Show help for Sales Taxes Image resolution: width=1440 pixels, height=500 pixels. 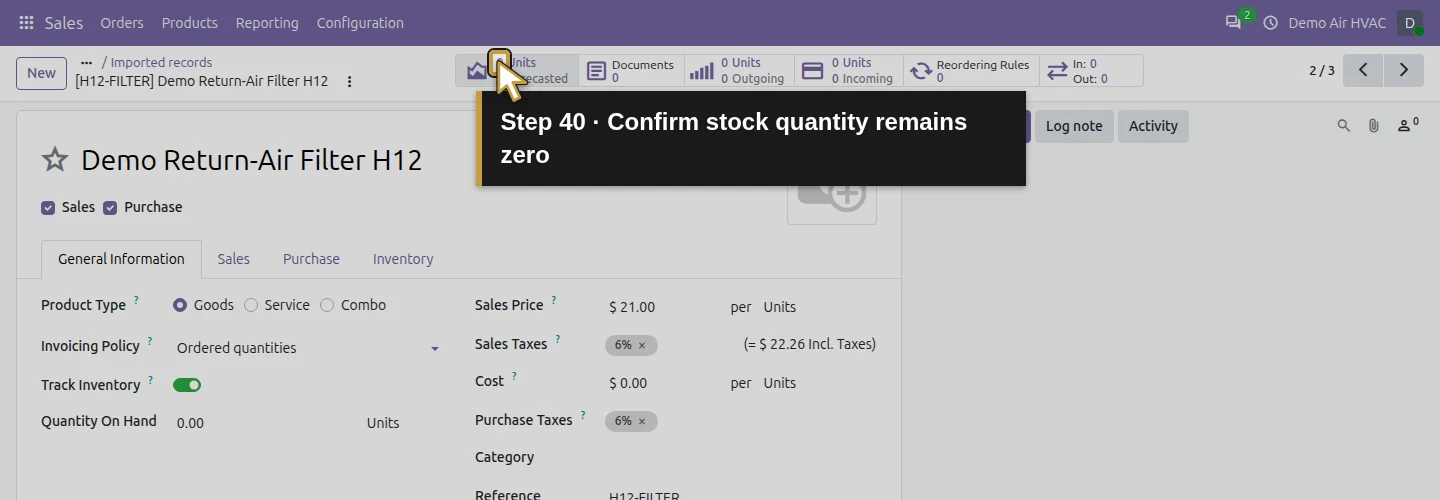coord(558,339)
